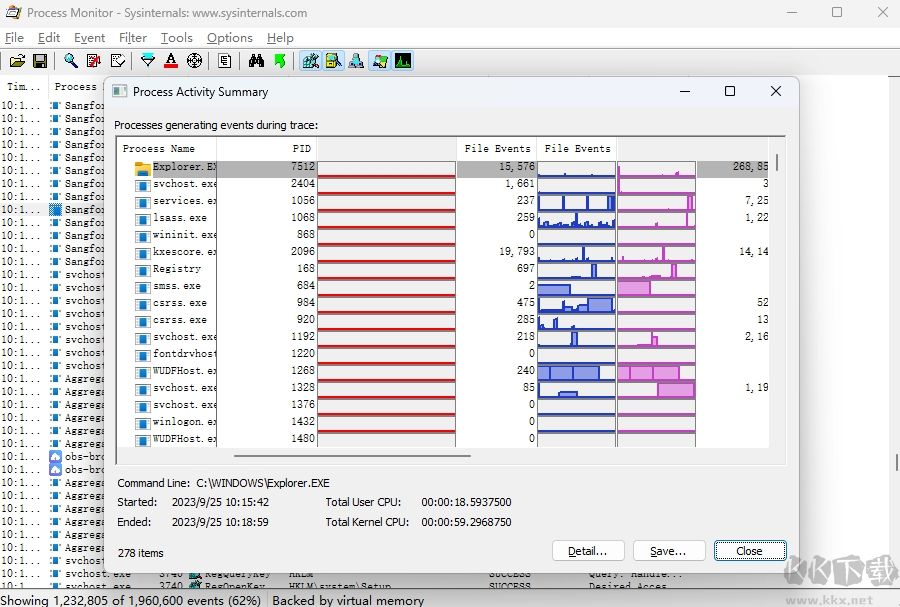Toggle event capture with the magnifier icon
Viewport: 900px width, 607px height.
(70, 61)
